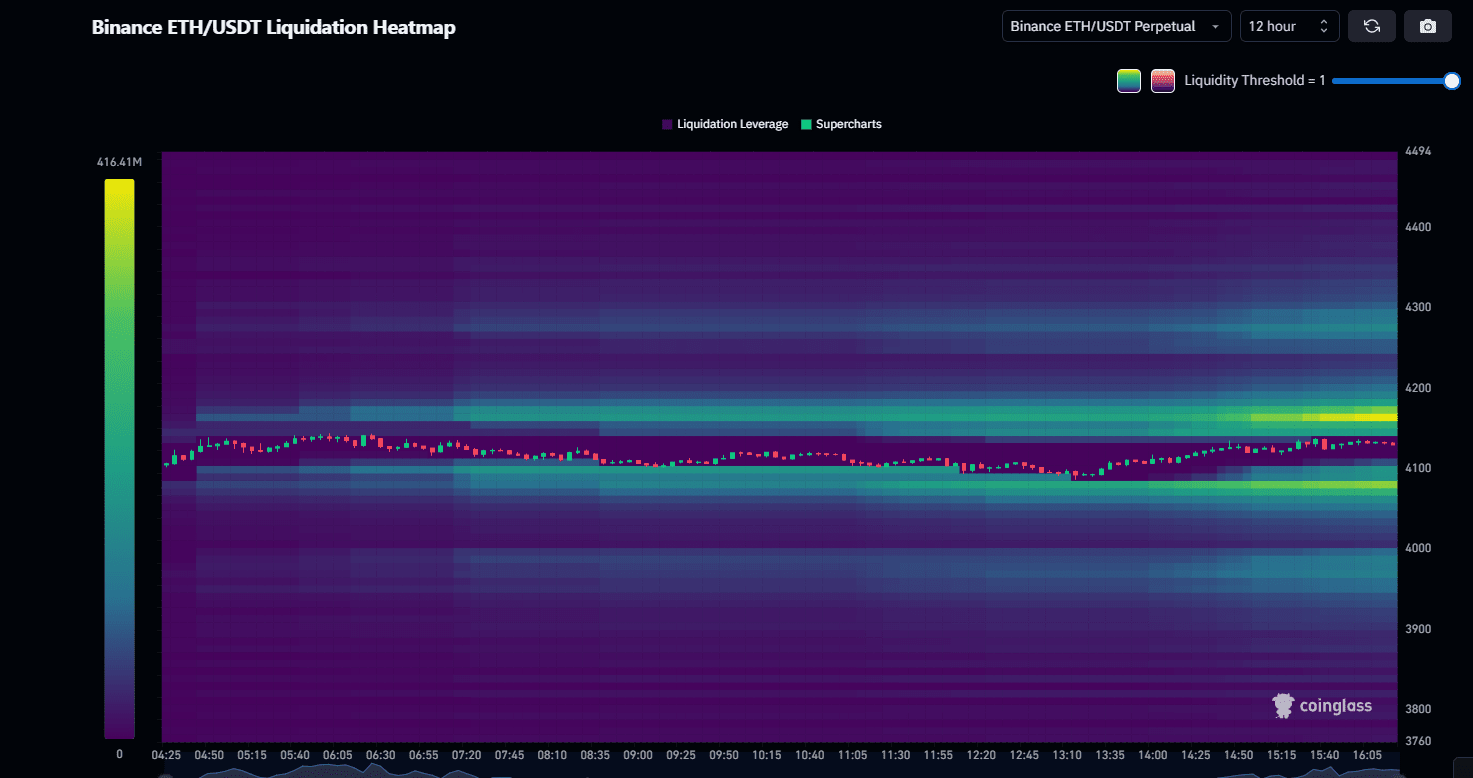Click the Liquidity Threshold slider handle

tap(1452, 81)
